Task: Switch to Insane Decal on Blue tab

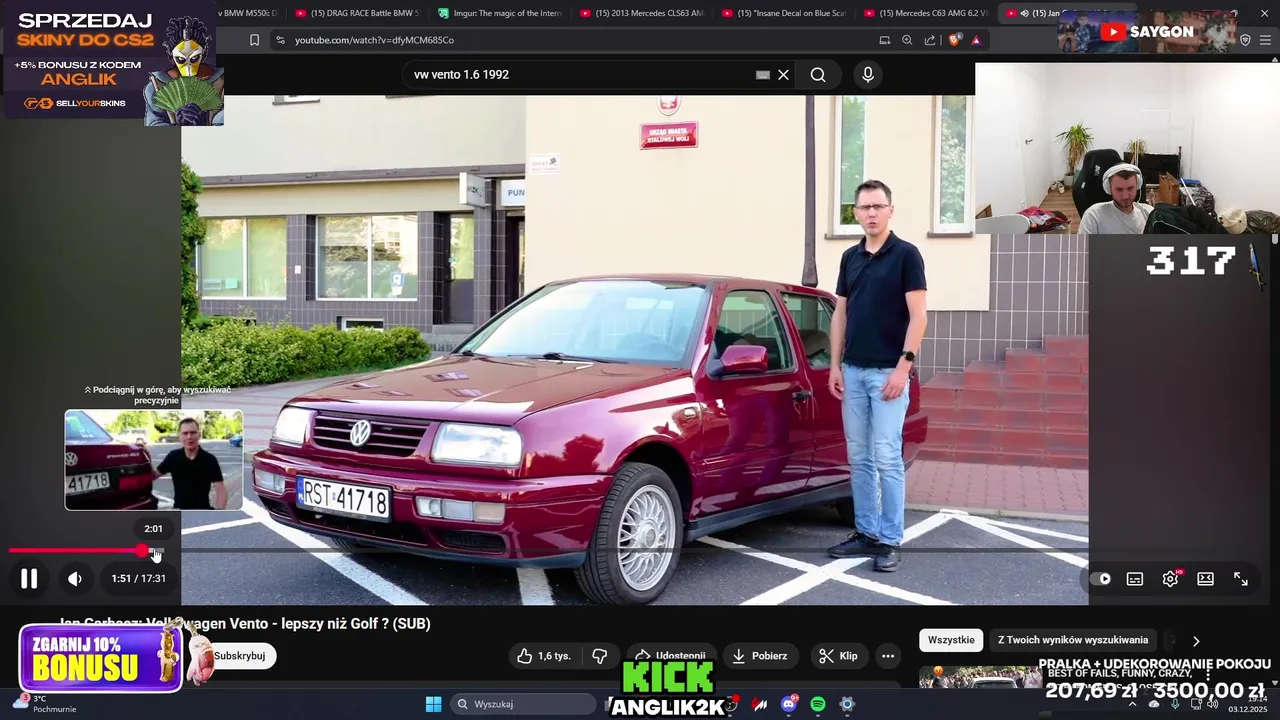Action: click(784, 13)
